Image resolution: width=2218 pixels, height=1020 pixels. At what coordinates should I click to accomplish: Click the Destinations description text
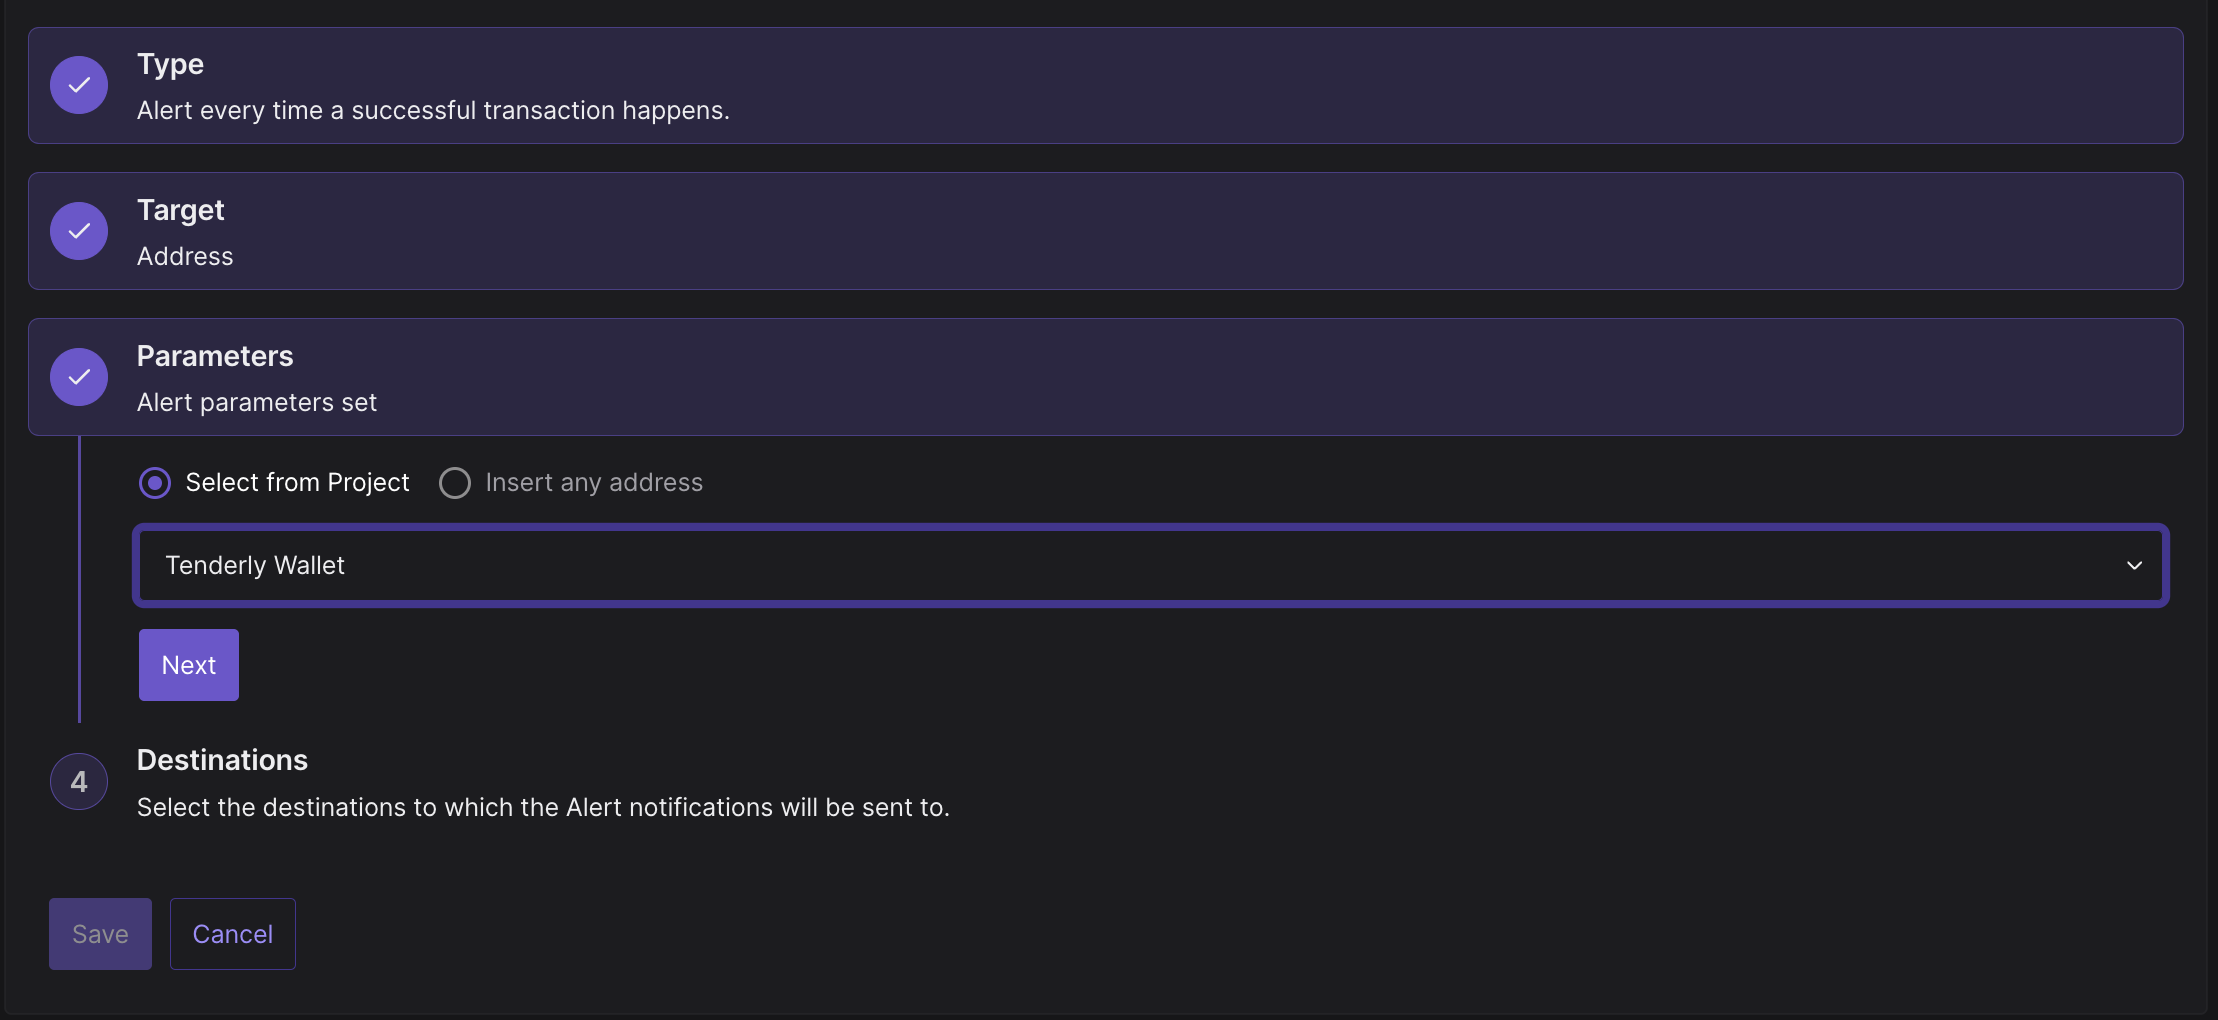pyautogui.click(x=543, y=807)
